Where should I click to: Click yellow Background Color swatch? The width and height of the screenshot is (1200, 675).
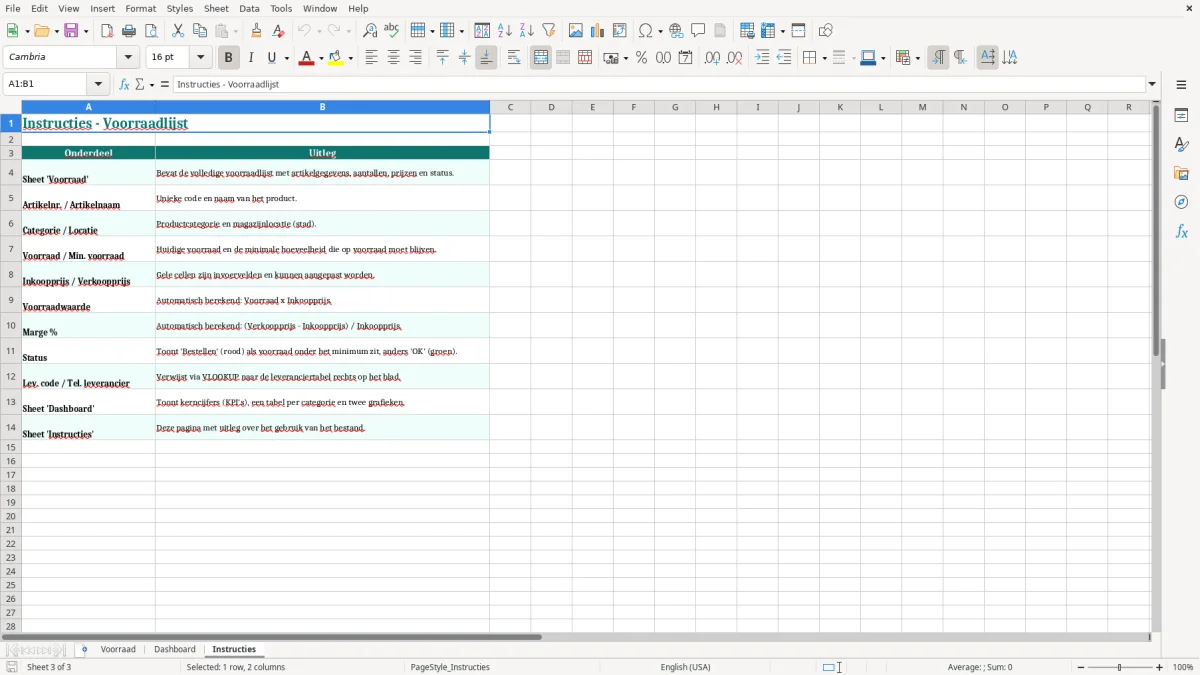335,58
